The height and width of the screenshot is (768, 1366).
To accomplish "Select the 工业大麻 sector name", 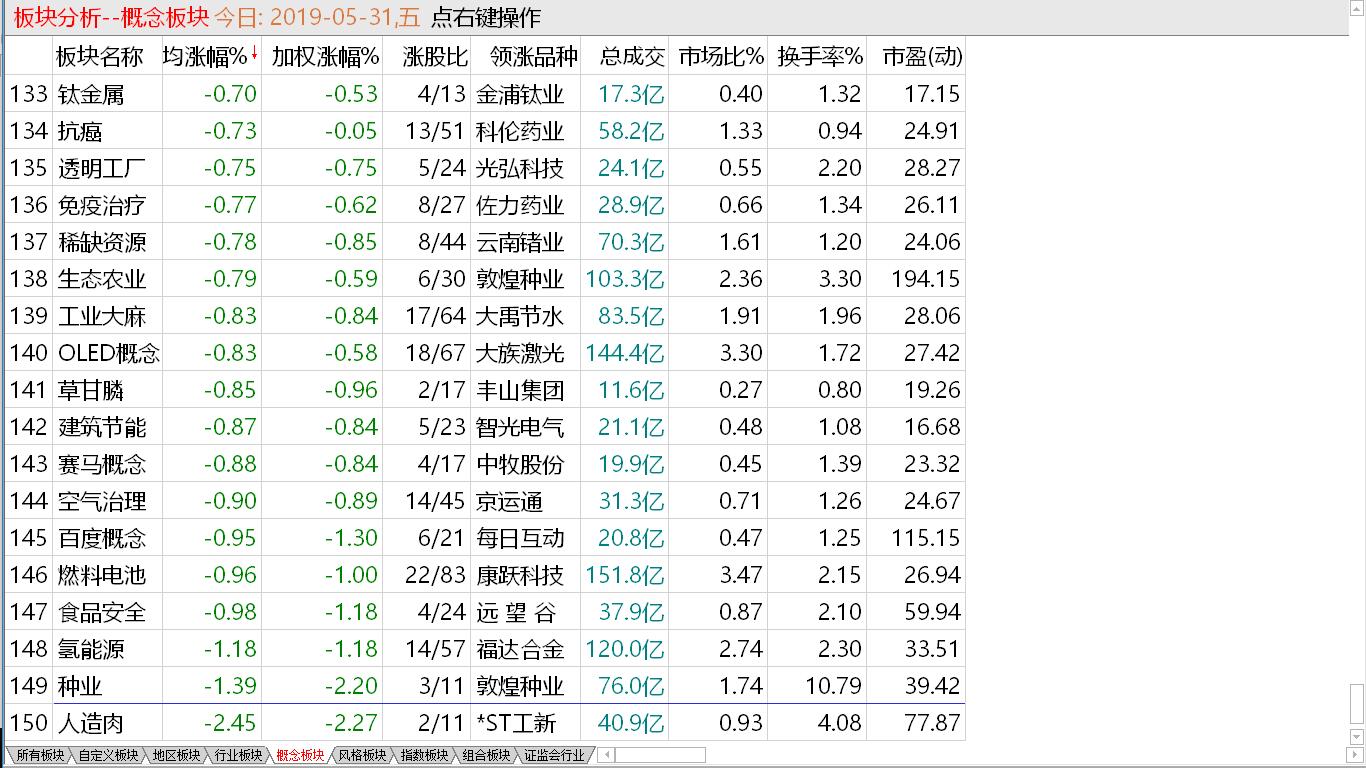I will coord(102,316).
